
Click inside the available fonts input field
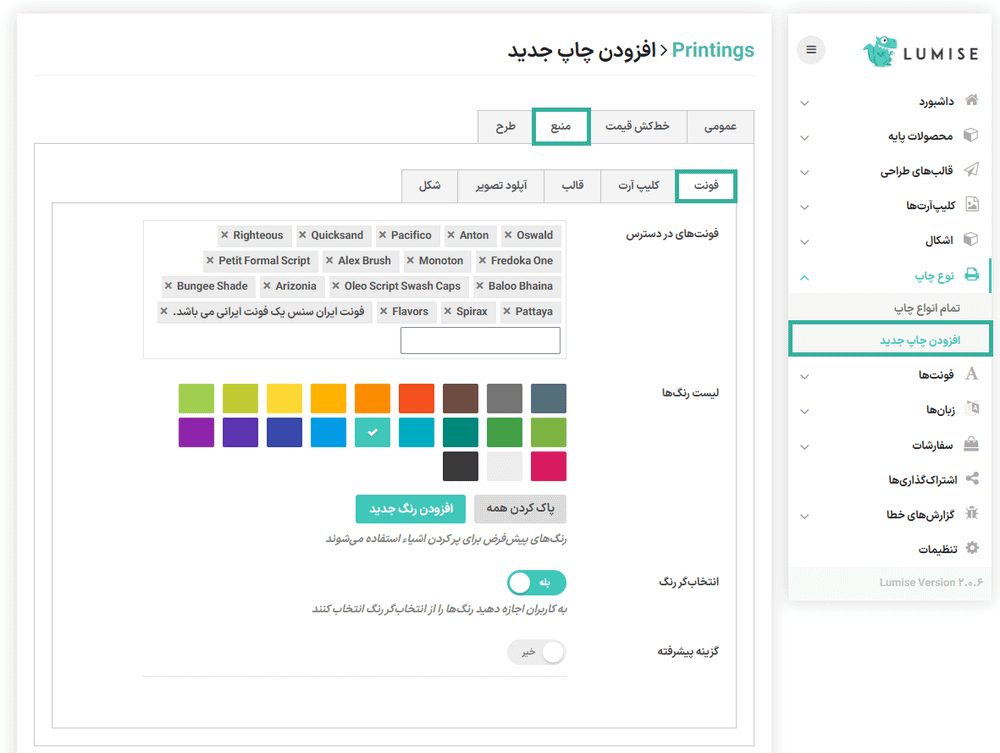click(480, 341)
